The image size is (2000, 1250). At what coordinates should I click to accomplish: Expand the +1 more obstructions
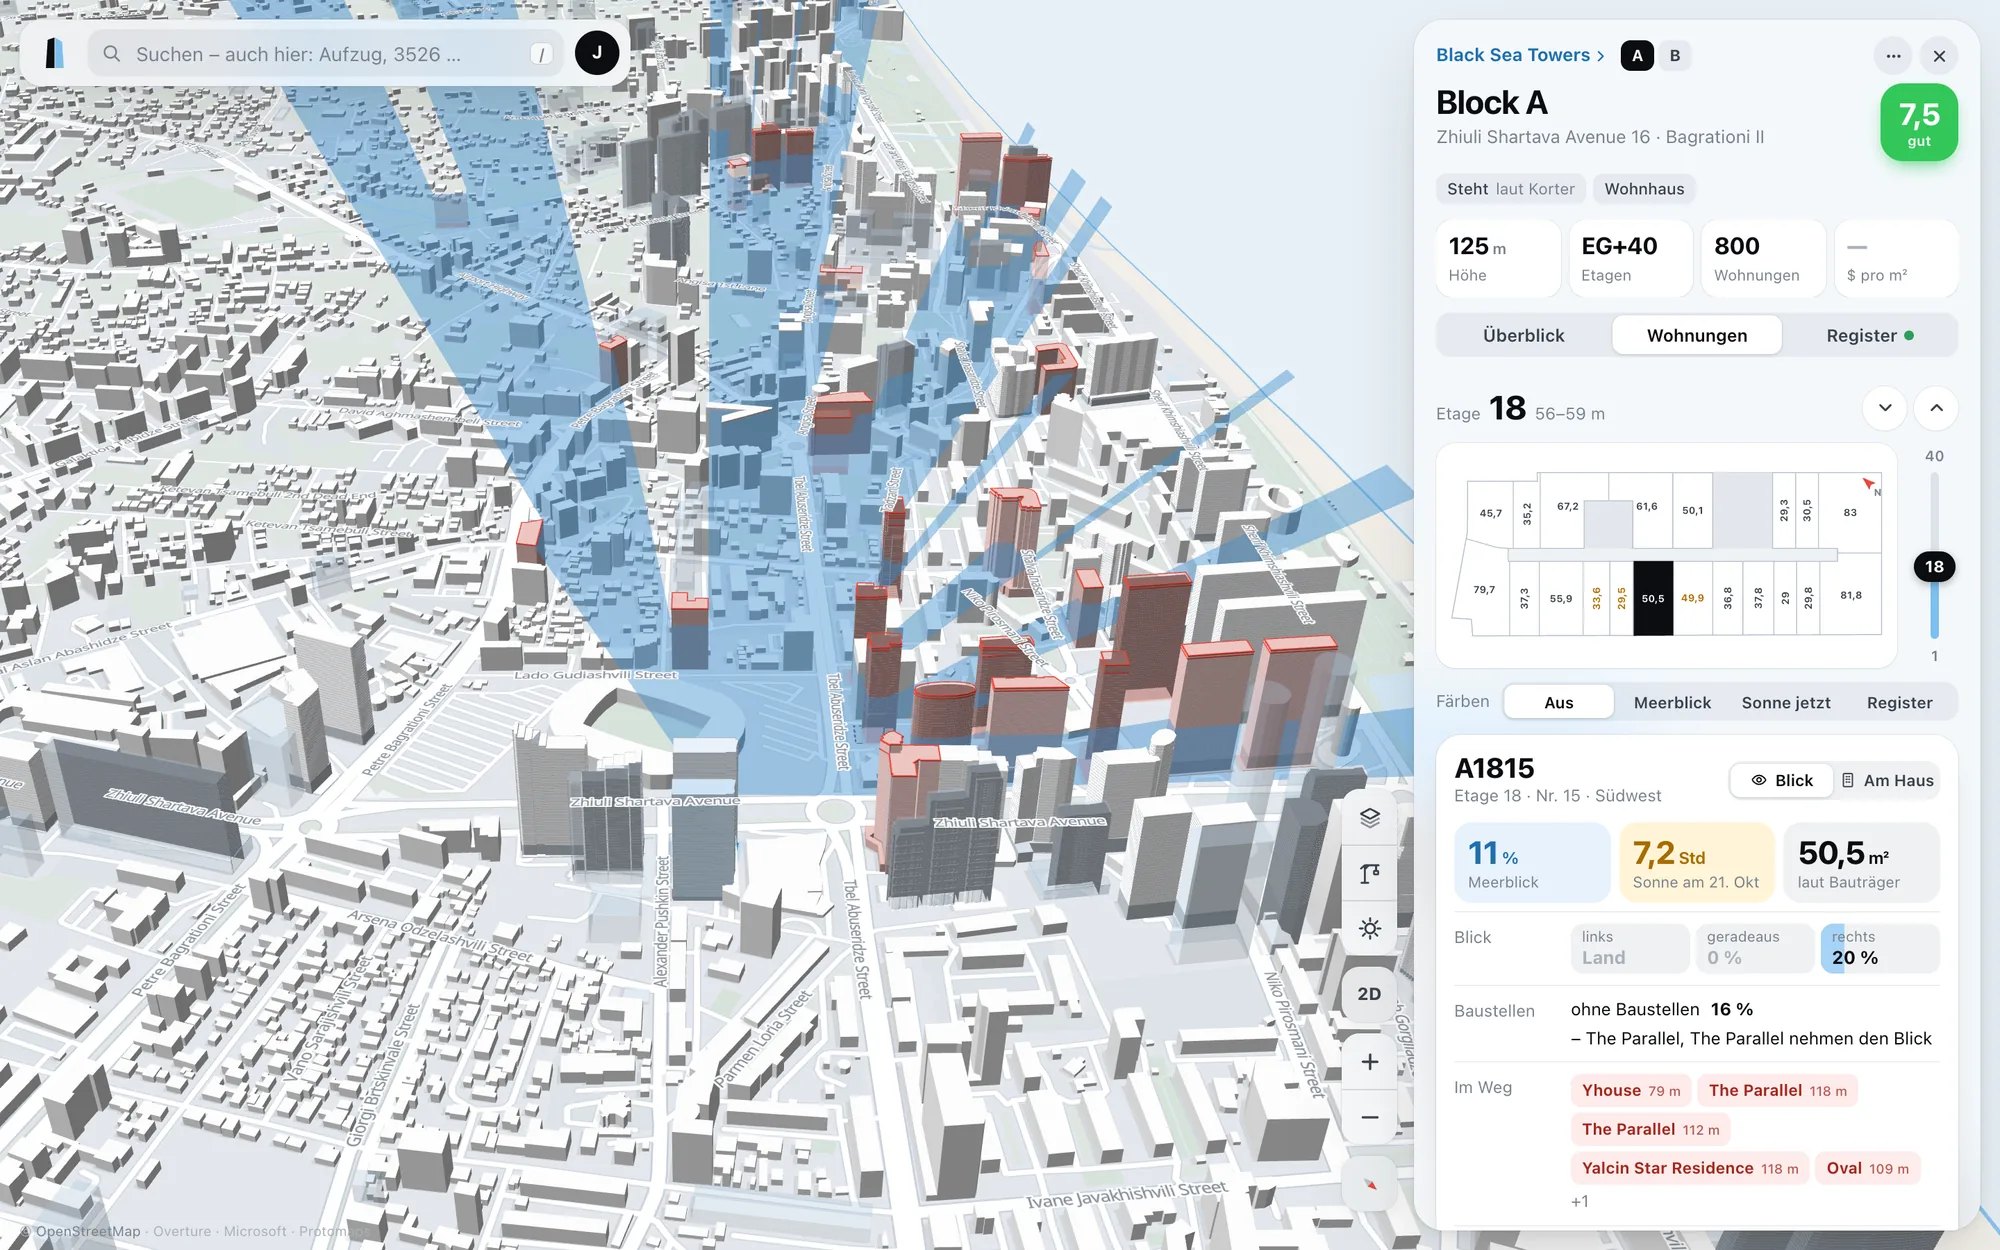tap(1579, 1201)
